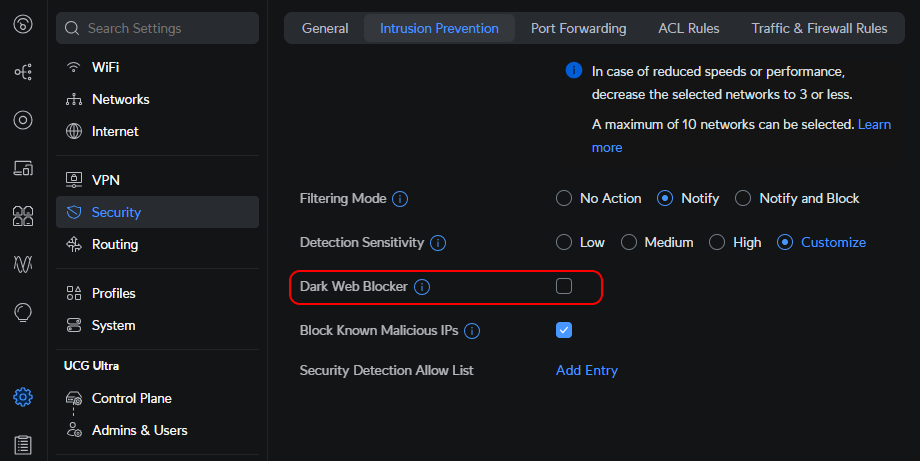Choose No Action filtering mode
Screen dimensions: 920x461
(598, 198)
